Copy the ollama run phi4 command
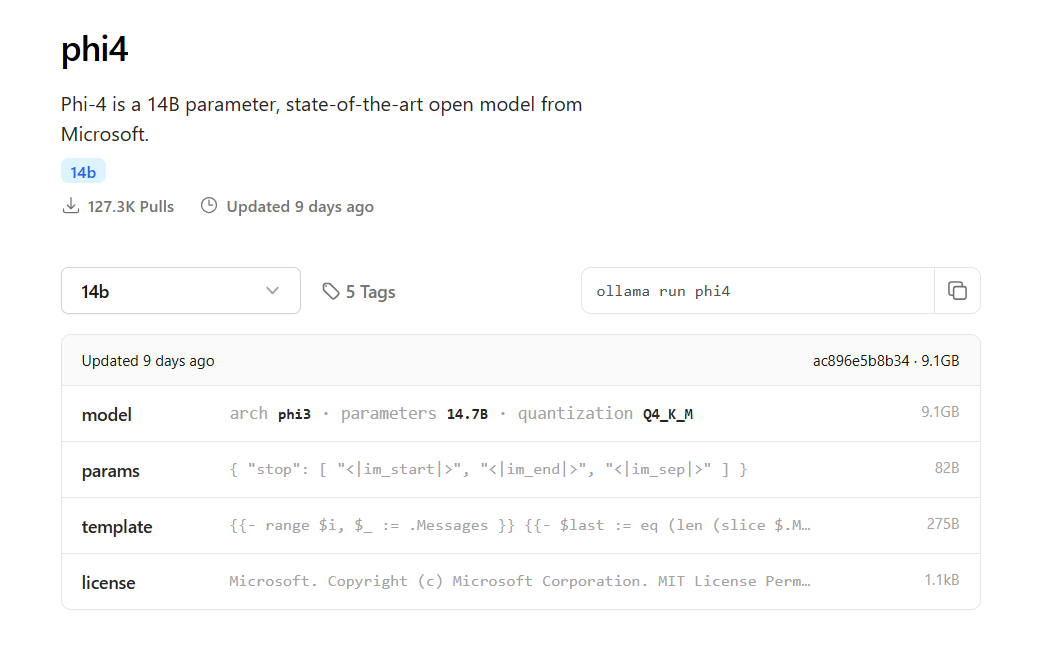Viewport: 1045px width, 654px height. pyautogui.click(x=957, y=291)
